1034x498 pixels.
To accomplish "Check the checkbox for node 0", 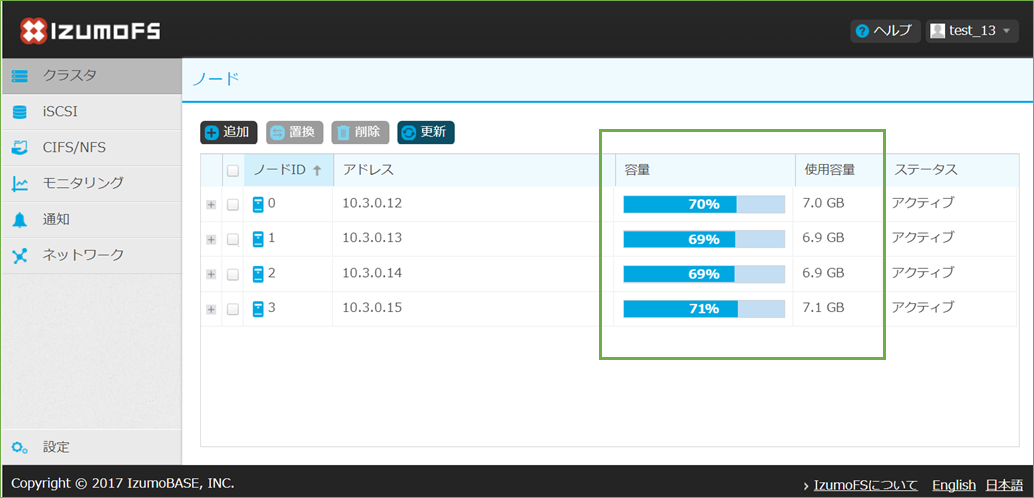I will [x=233, y=205].
